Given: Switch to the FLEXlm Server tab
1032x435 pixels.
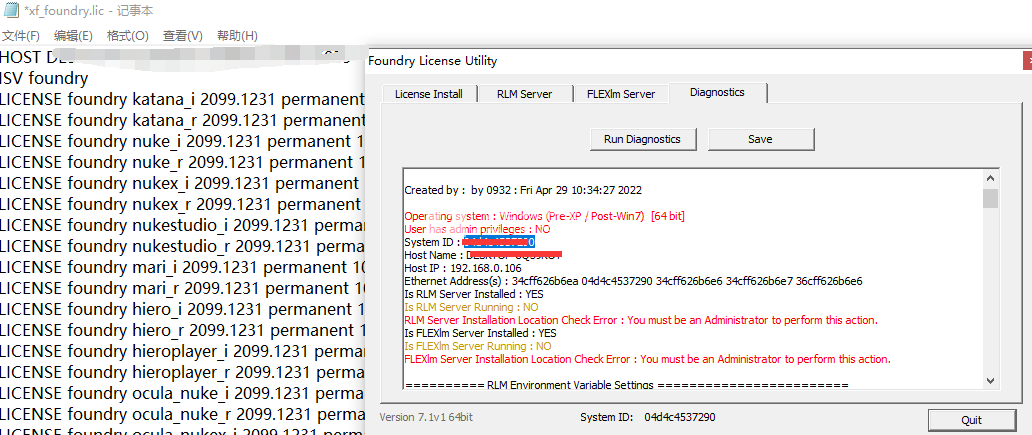Looking at the screenshot, I should [621, 94].
